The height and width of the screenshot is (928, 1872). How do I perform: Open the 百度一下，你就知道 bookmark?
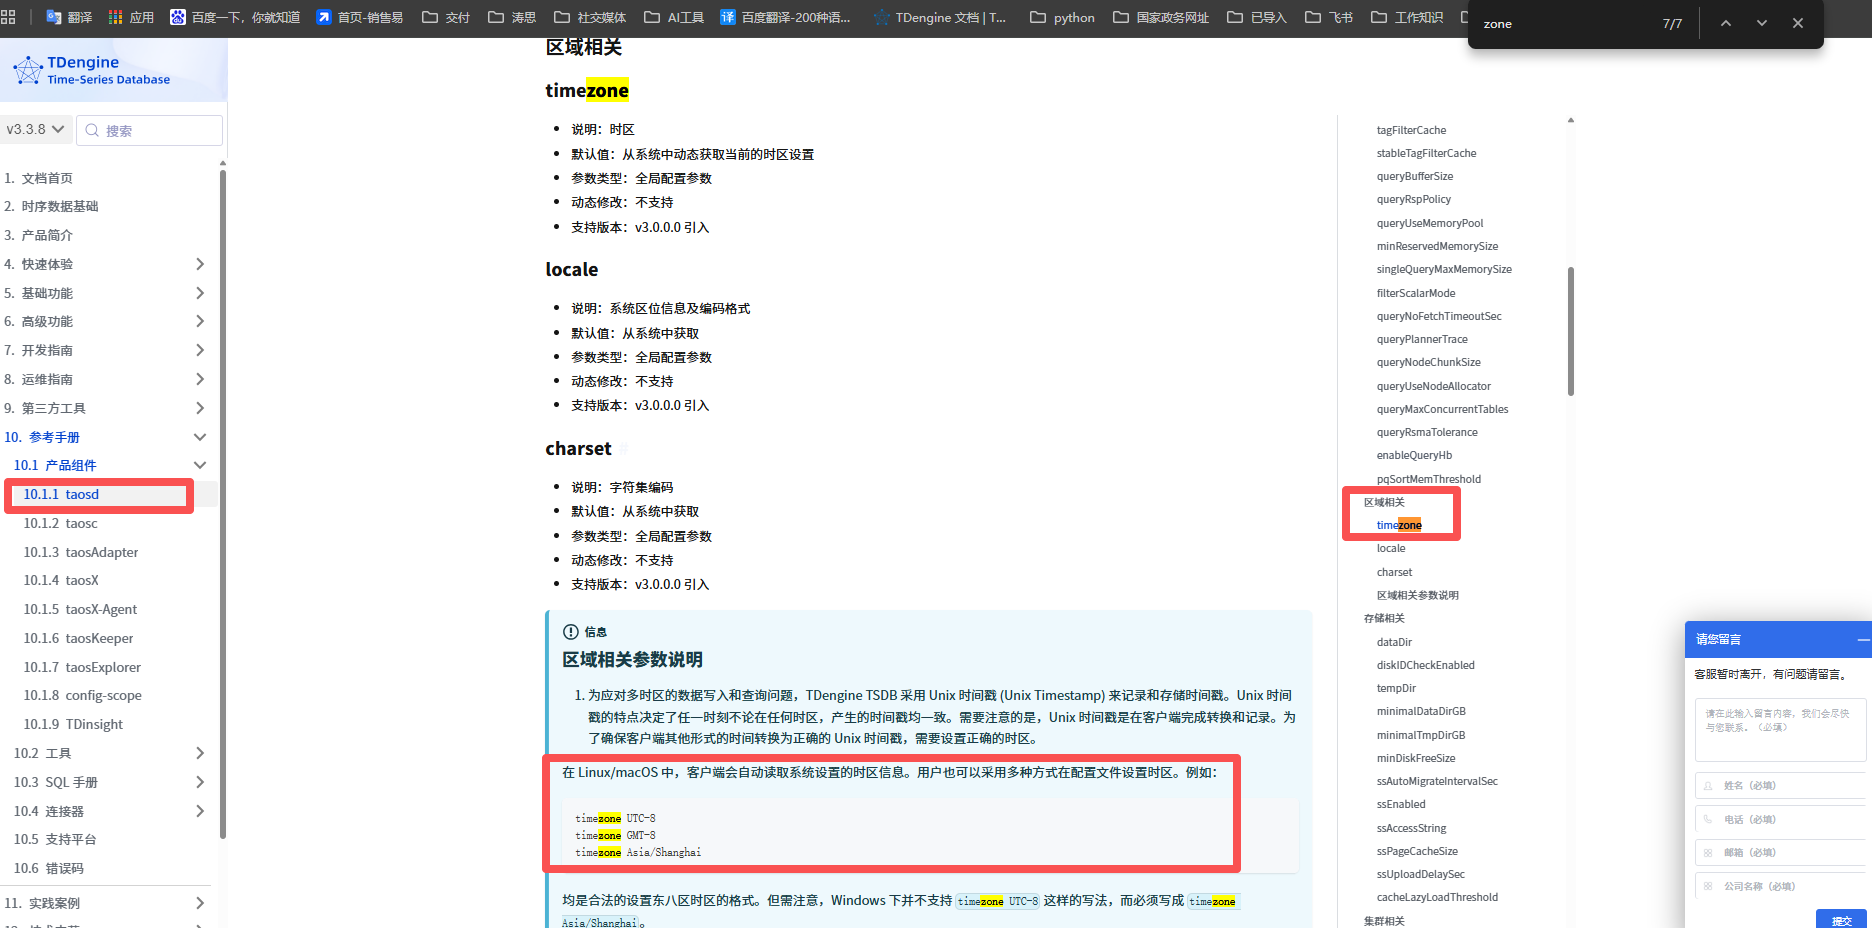[235, 17]
